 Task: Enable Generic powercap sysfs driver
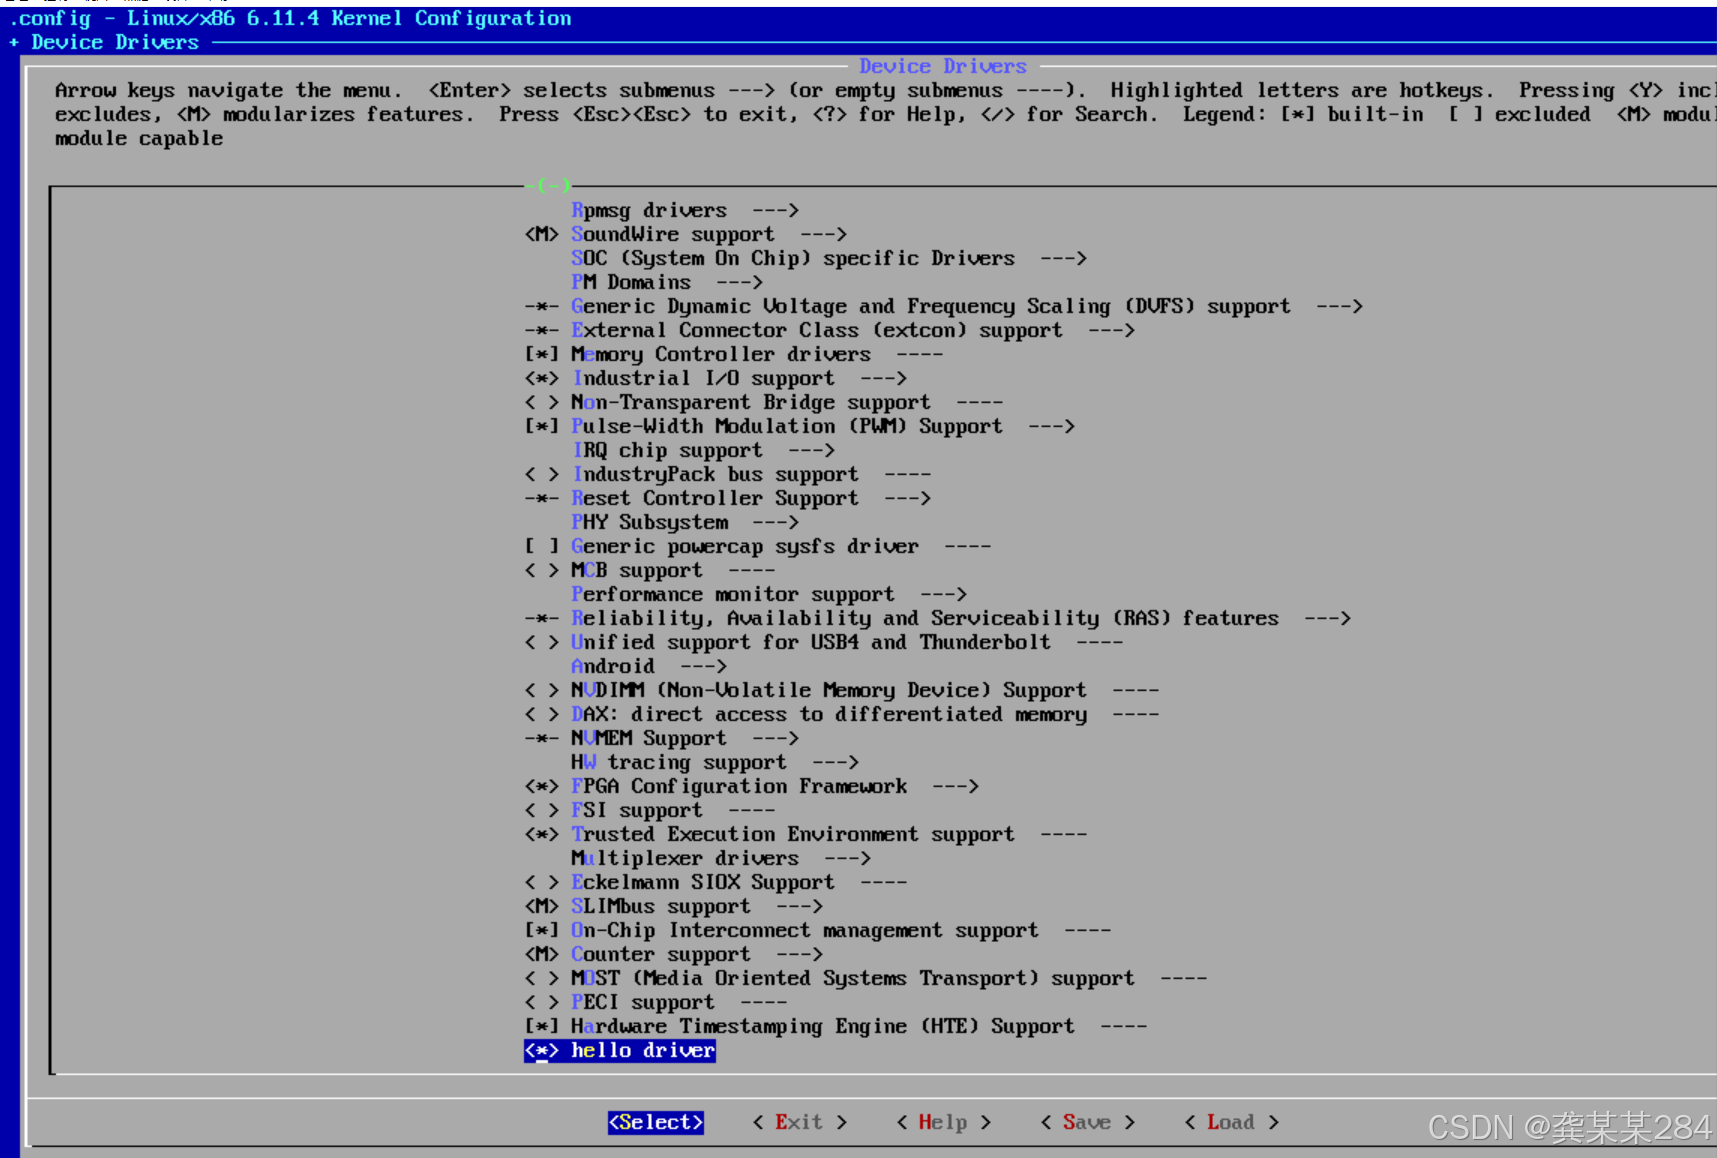pos(541,546)
